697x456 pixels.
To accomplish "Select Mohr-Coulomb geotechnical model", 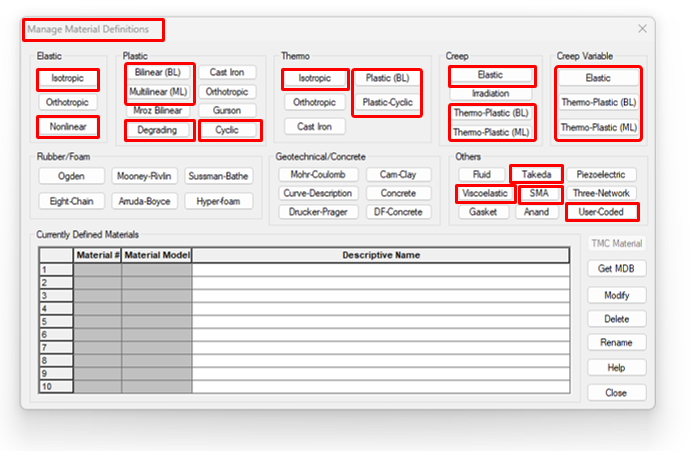I will tap(318, 175).
